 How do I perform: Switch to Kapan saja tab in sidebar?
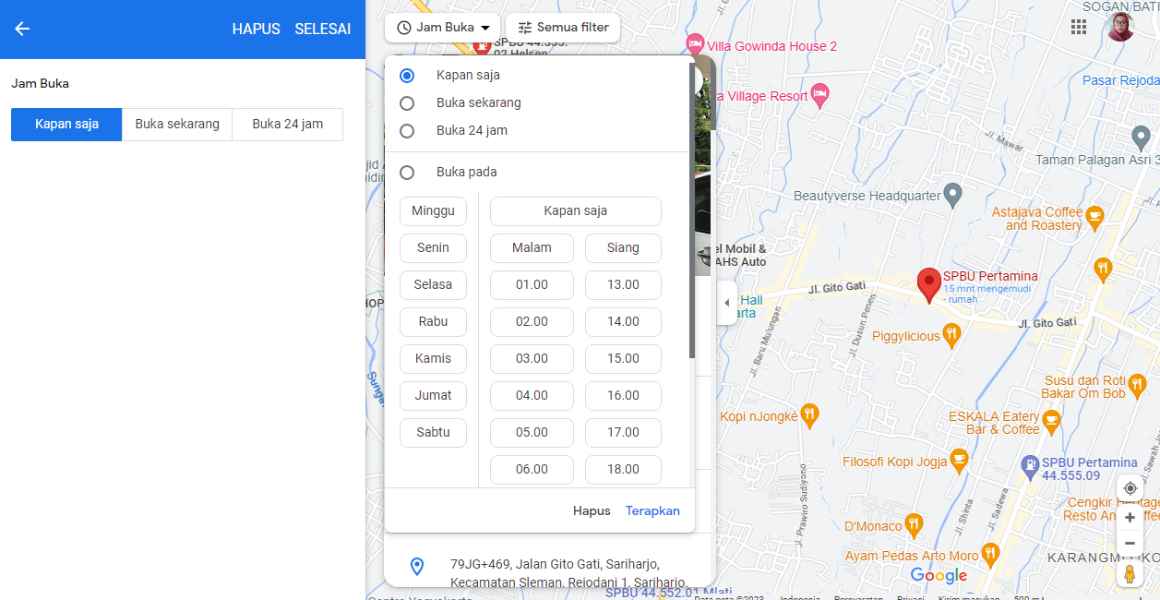click(x=67, y=124)
